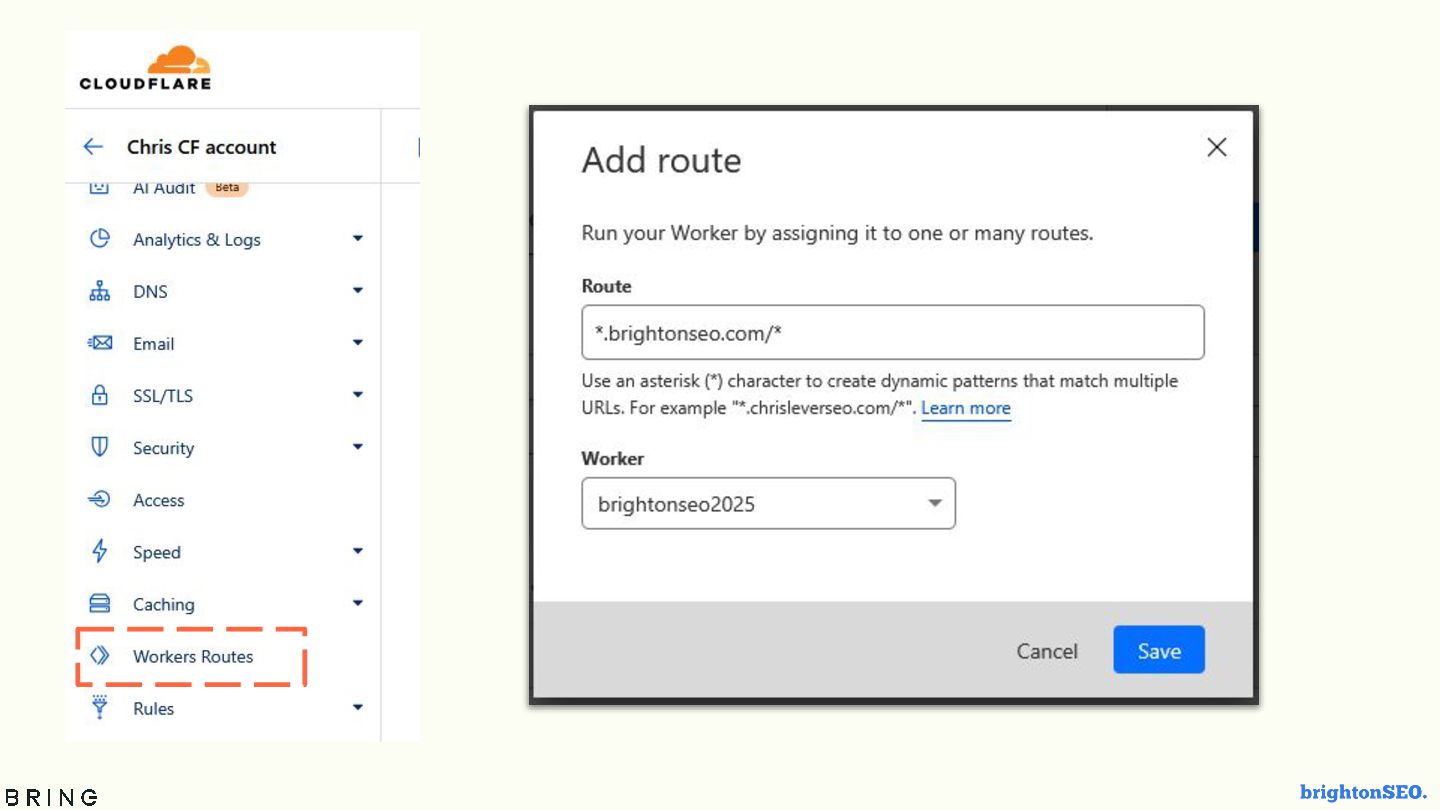The image size is (1440, 810).
Task: Click the Rules sidebar label
Action: [x=153, y=708]
